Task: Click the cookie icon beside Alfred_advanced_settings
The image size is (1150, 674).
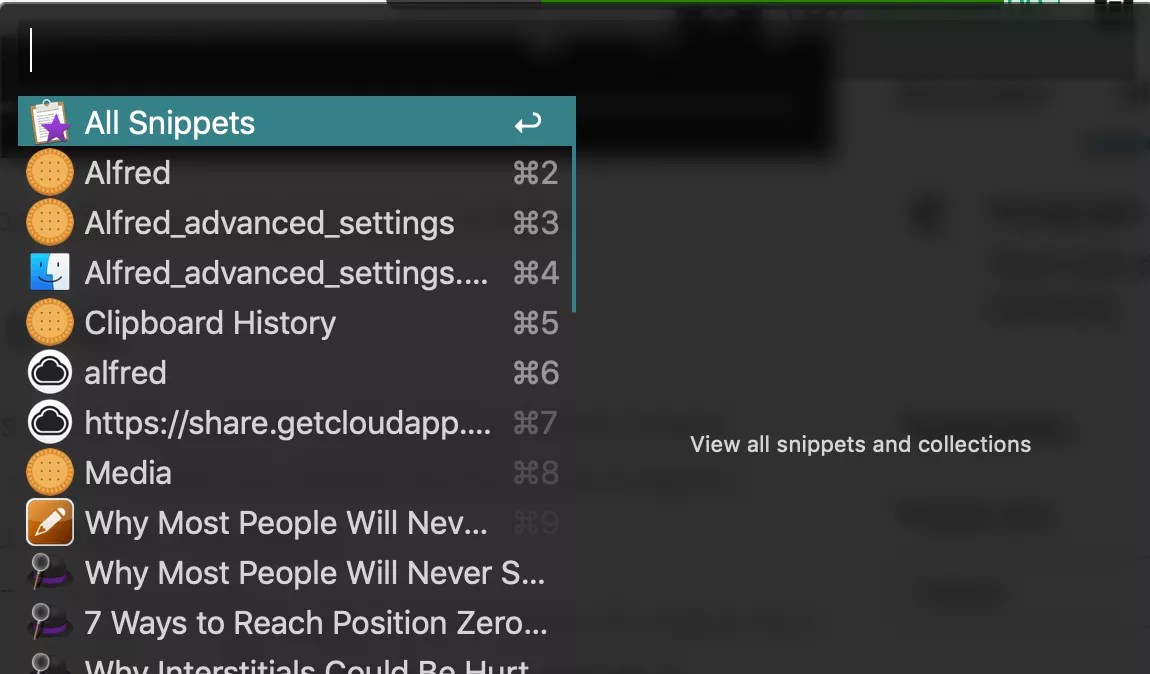Action: [x=50, y=222]
